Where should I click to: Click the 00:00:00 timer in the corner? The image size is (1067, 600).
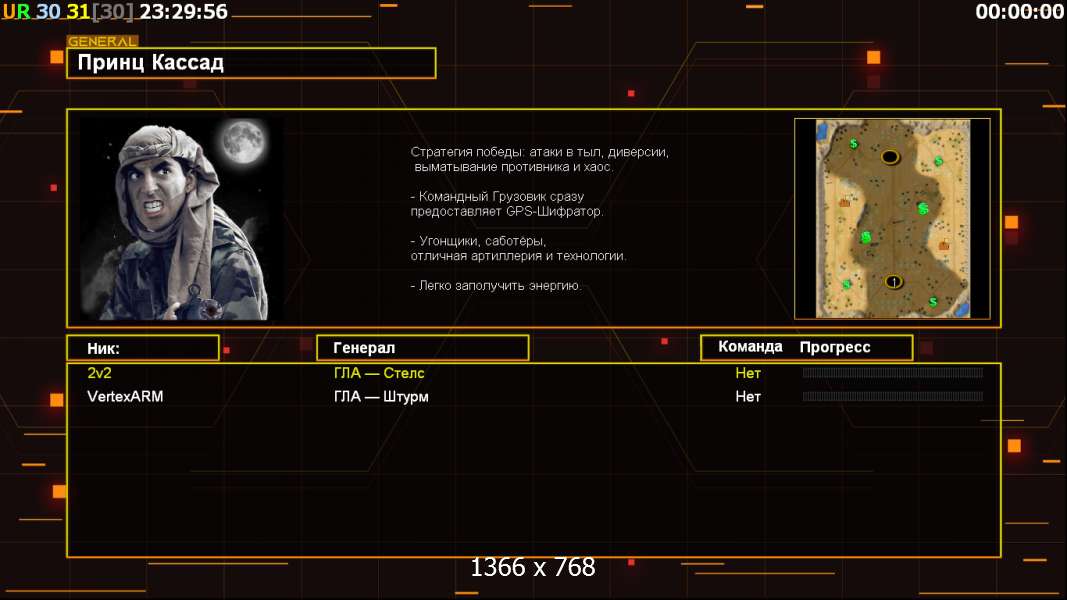(1019, 12)
